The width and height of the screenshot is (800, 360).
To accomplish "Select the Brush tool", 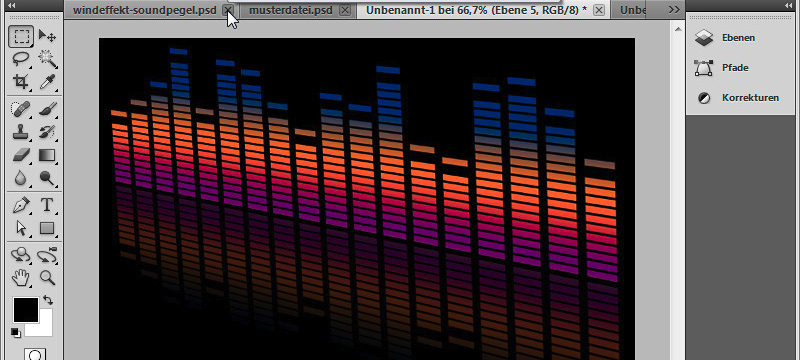I will point(47,109).
